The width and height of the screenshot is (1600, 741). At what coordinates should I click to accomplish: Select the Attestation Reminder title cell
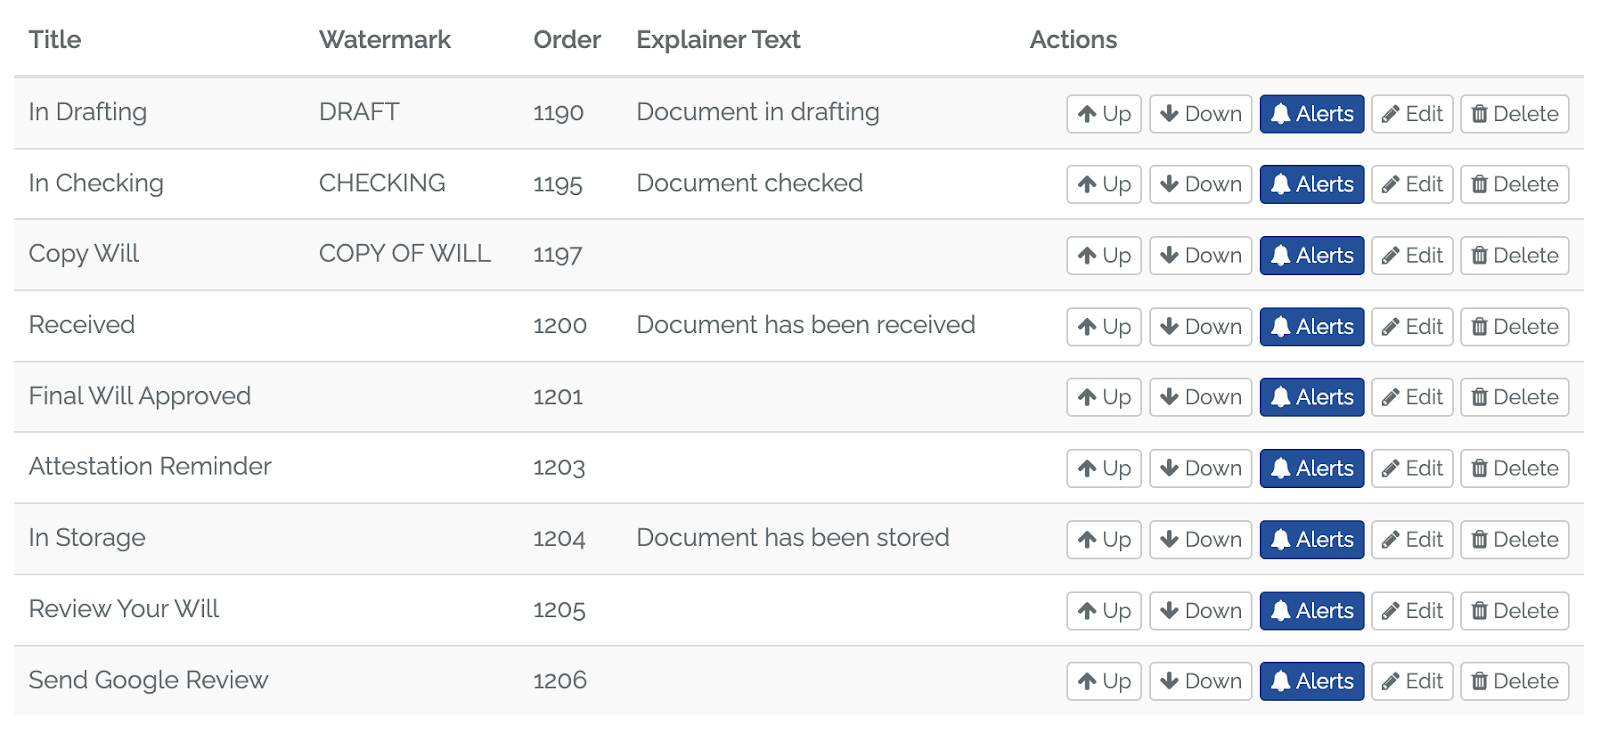click(150, 467)
